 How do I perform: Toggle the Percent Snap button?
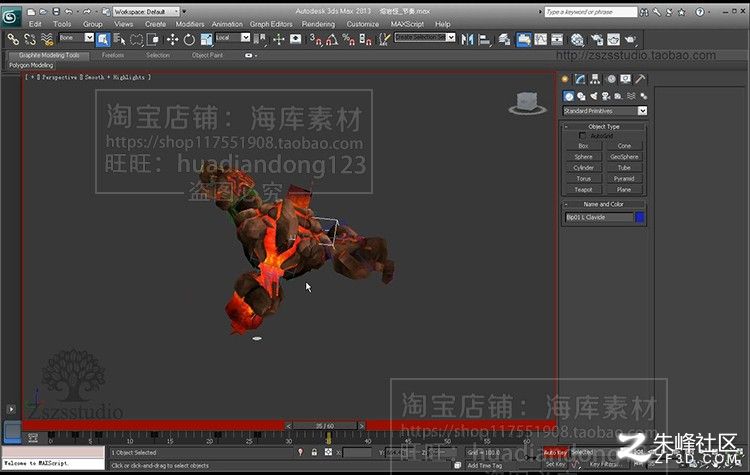349,39
